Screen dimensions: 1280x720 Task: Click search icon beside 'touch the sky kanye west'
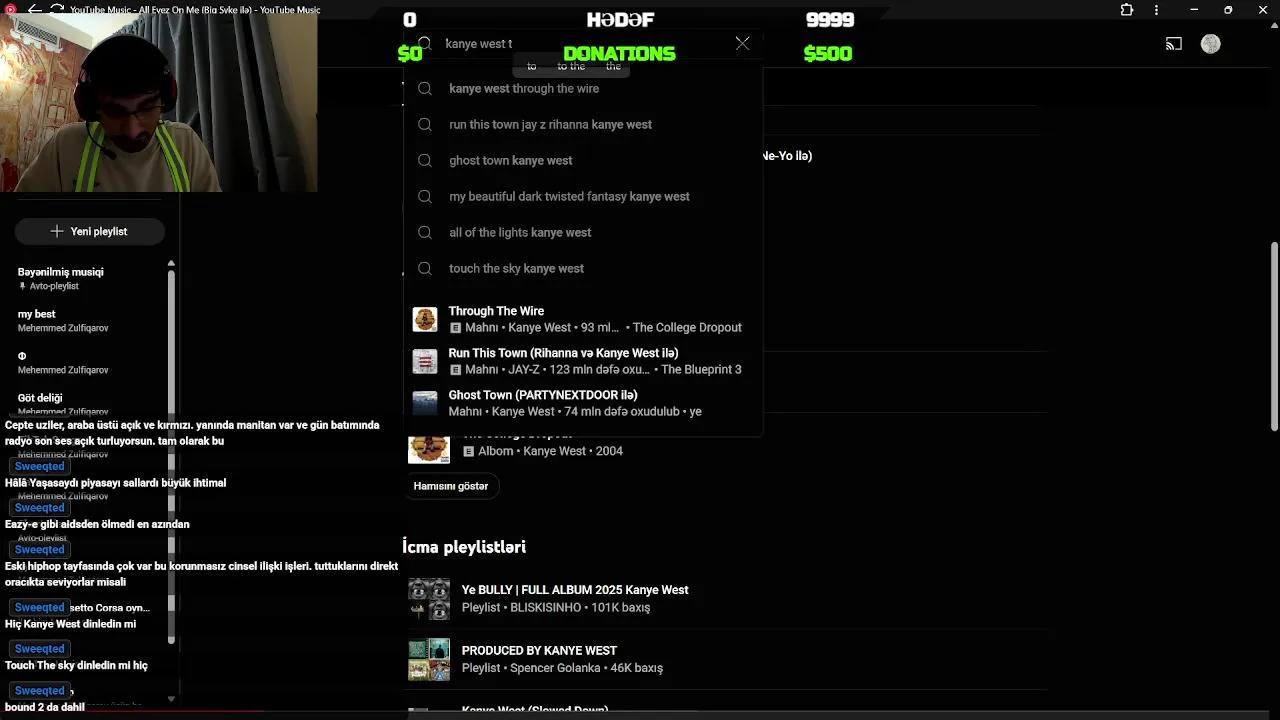(425, 269)
